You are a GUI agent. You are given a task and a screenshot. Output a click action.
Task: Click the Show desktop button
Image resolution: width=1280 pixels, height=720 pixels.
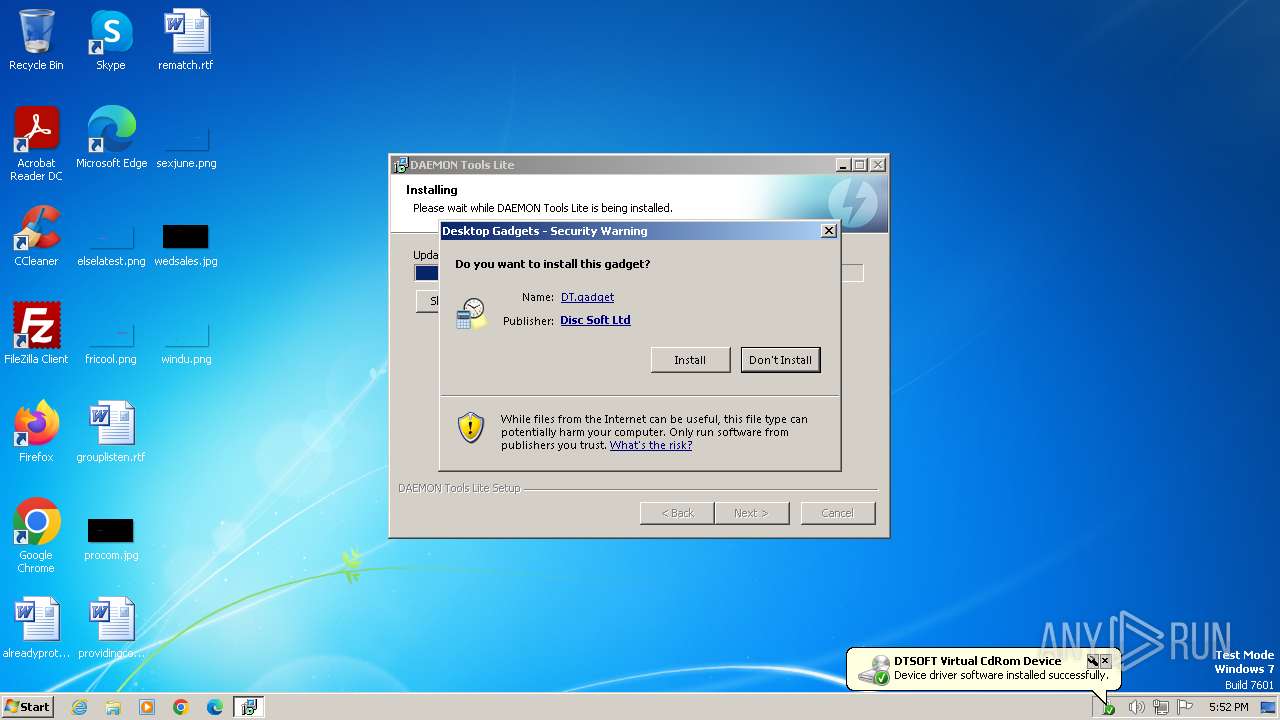pos(1270,707)
